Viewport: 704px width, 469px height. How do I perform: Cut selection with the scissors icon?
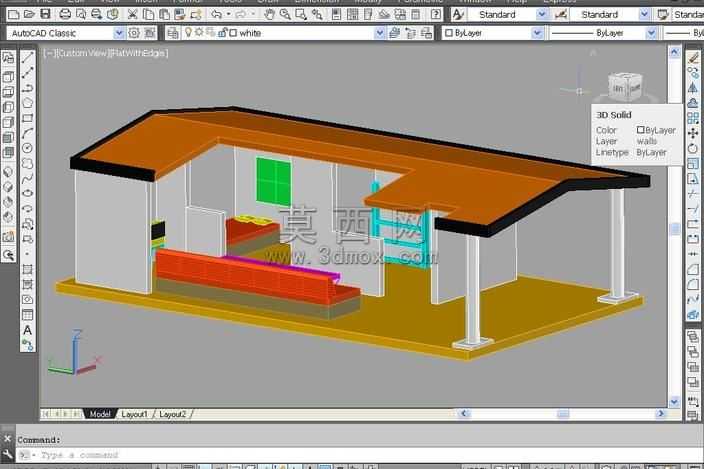click(x=132, y=15)
